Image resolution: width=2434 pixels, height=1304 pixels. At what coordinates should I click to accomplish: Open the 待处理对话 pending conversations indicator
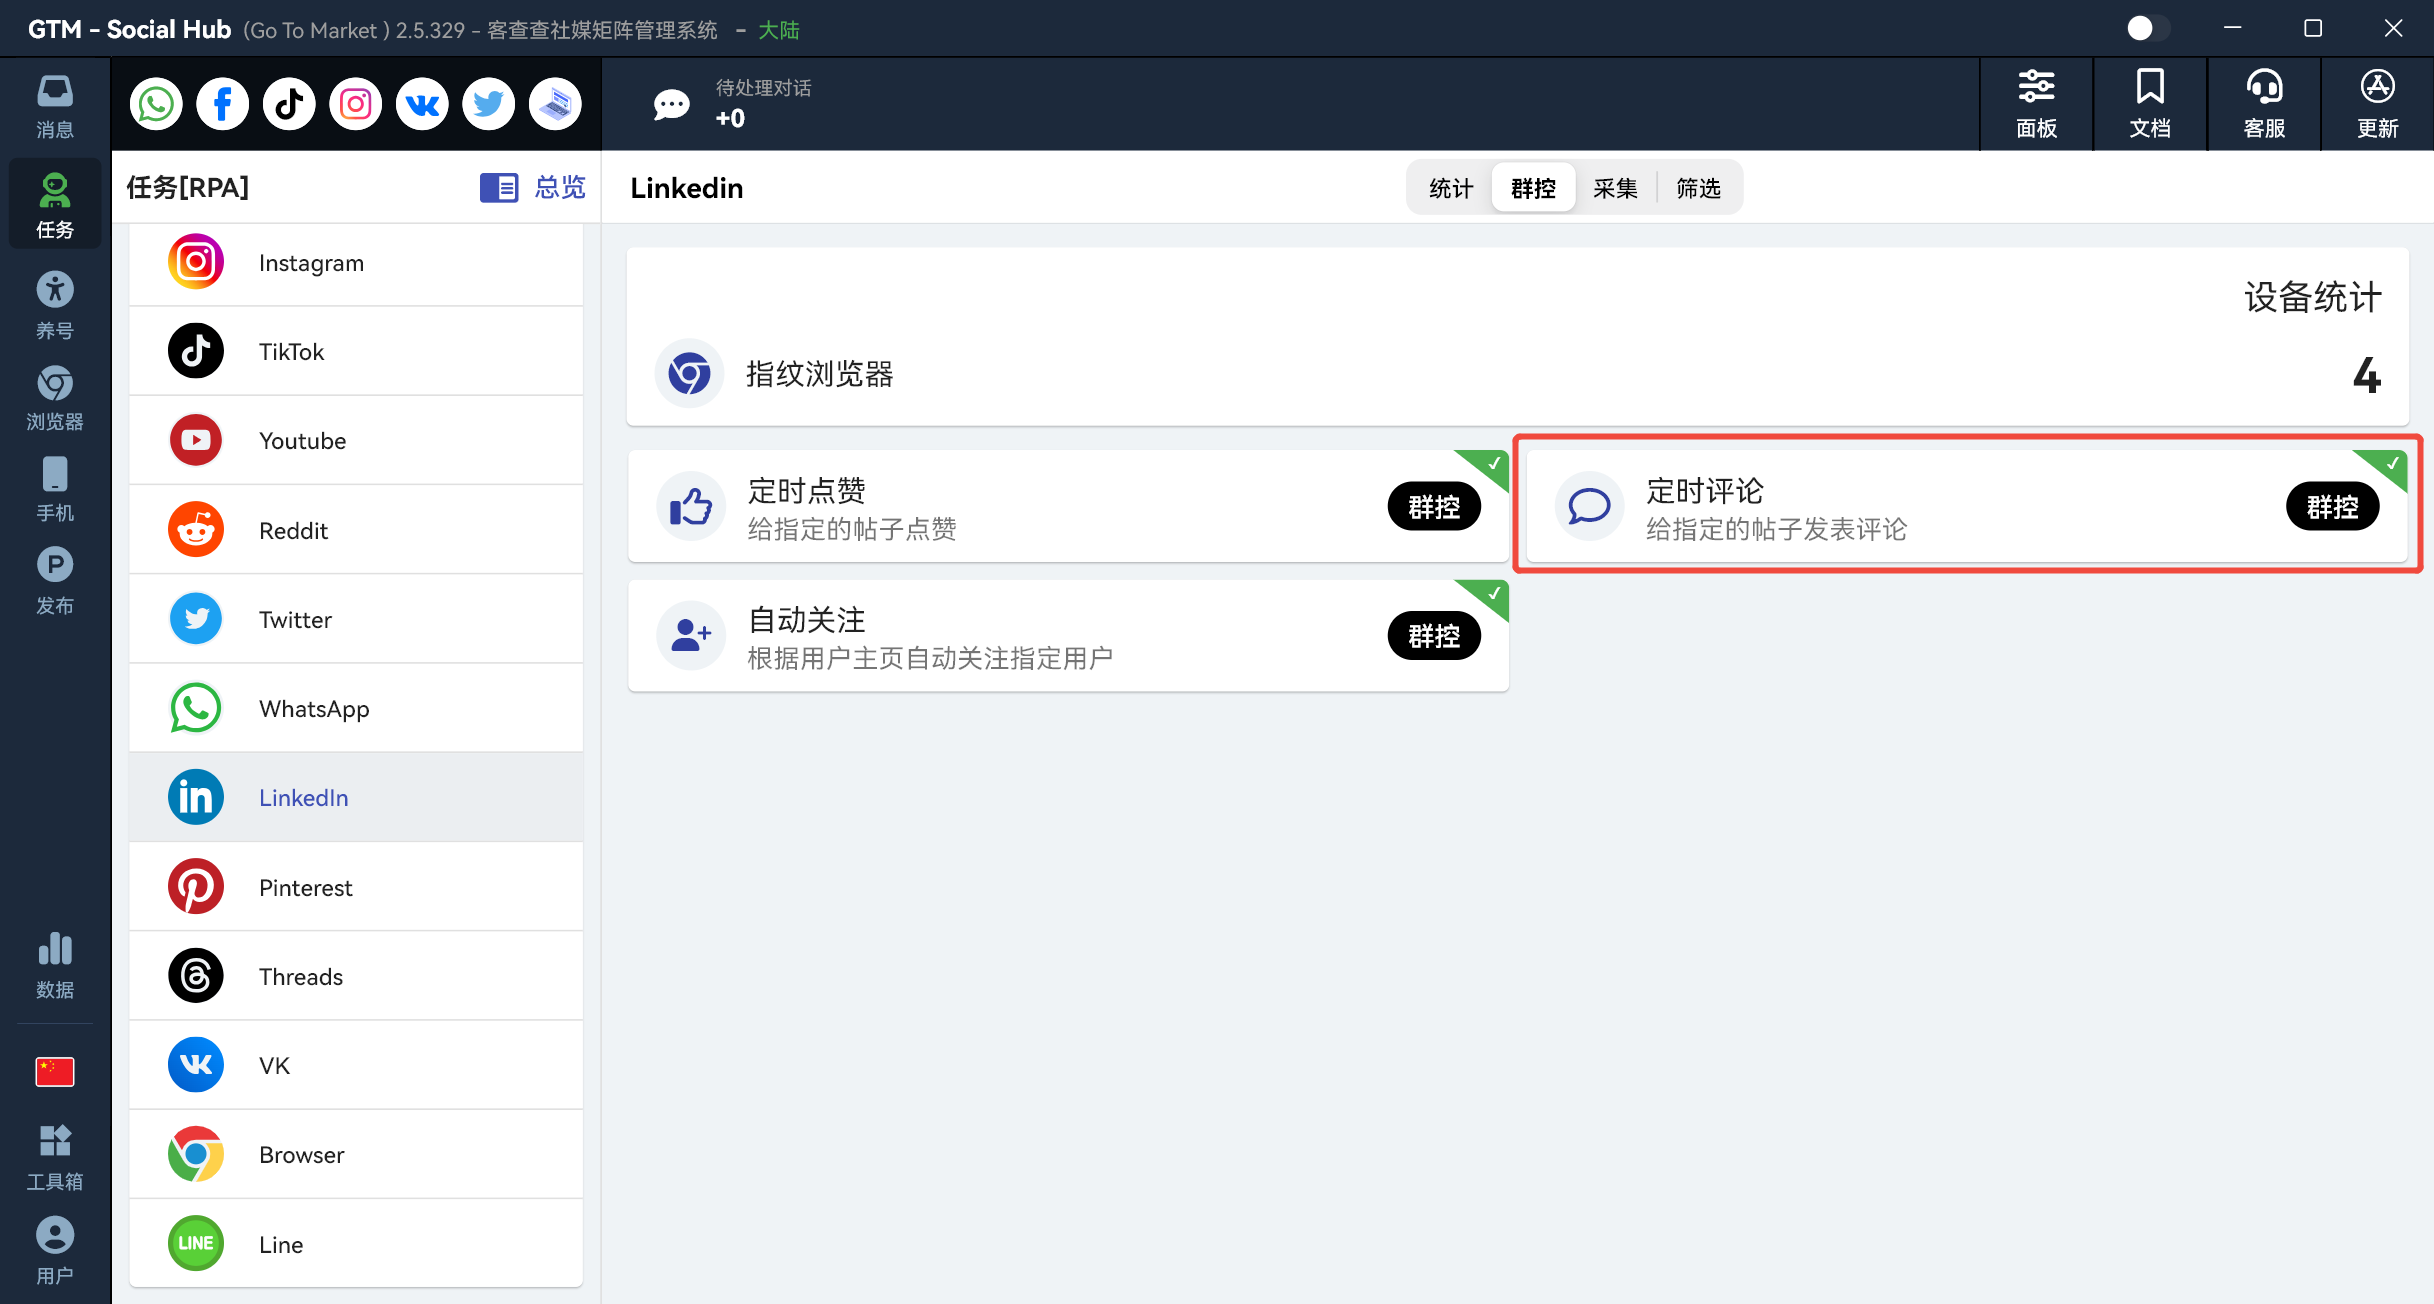tap(732, 104)
